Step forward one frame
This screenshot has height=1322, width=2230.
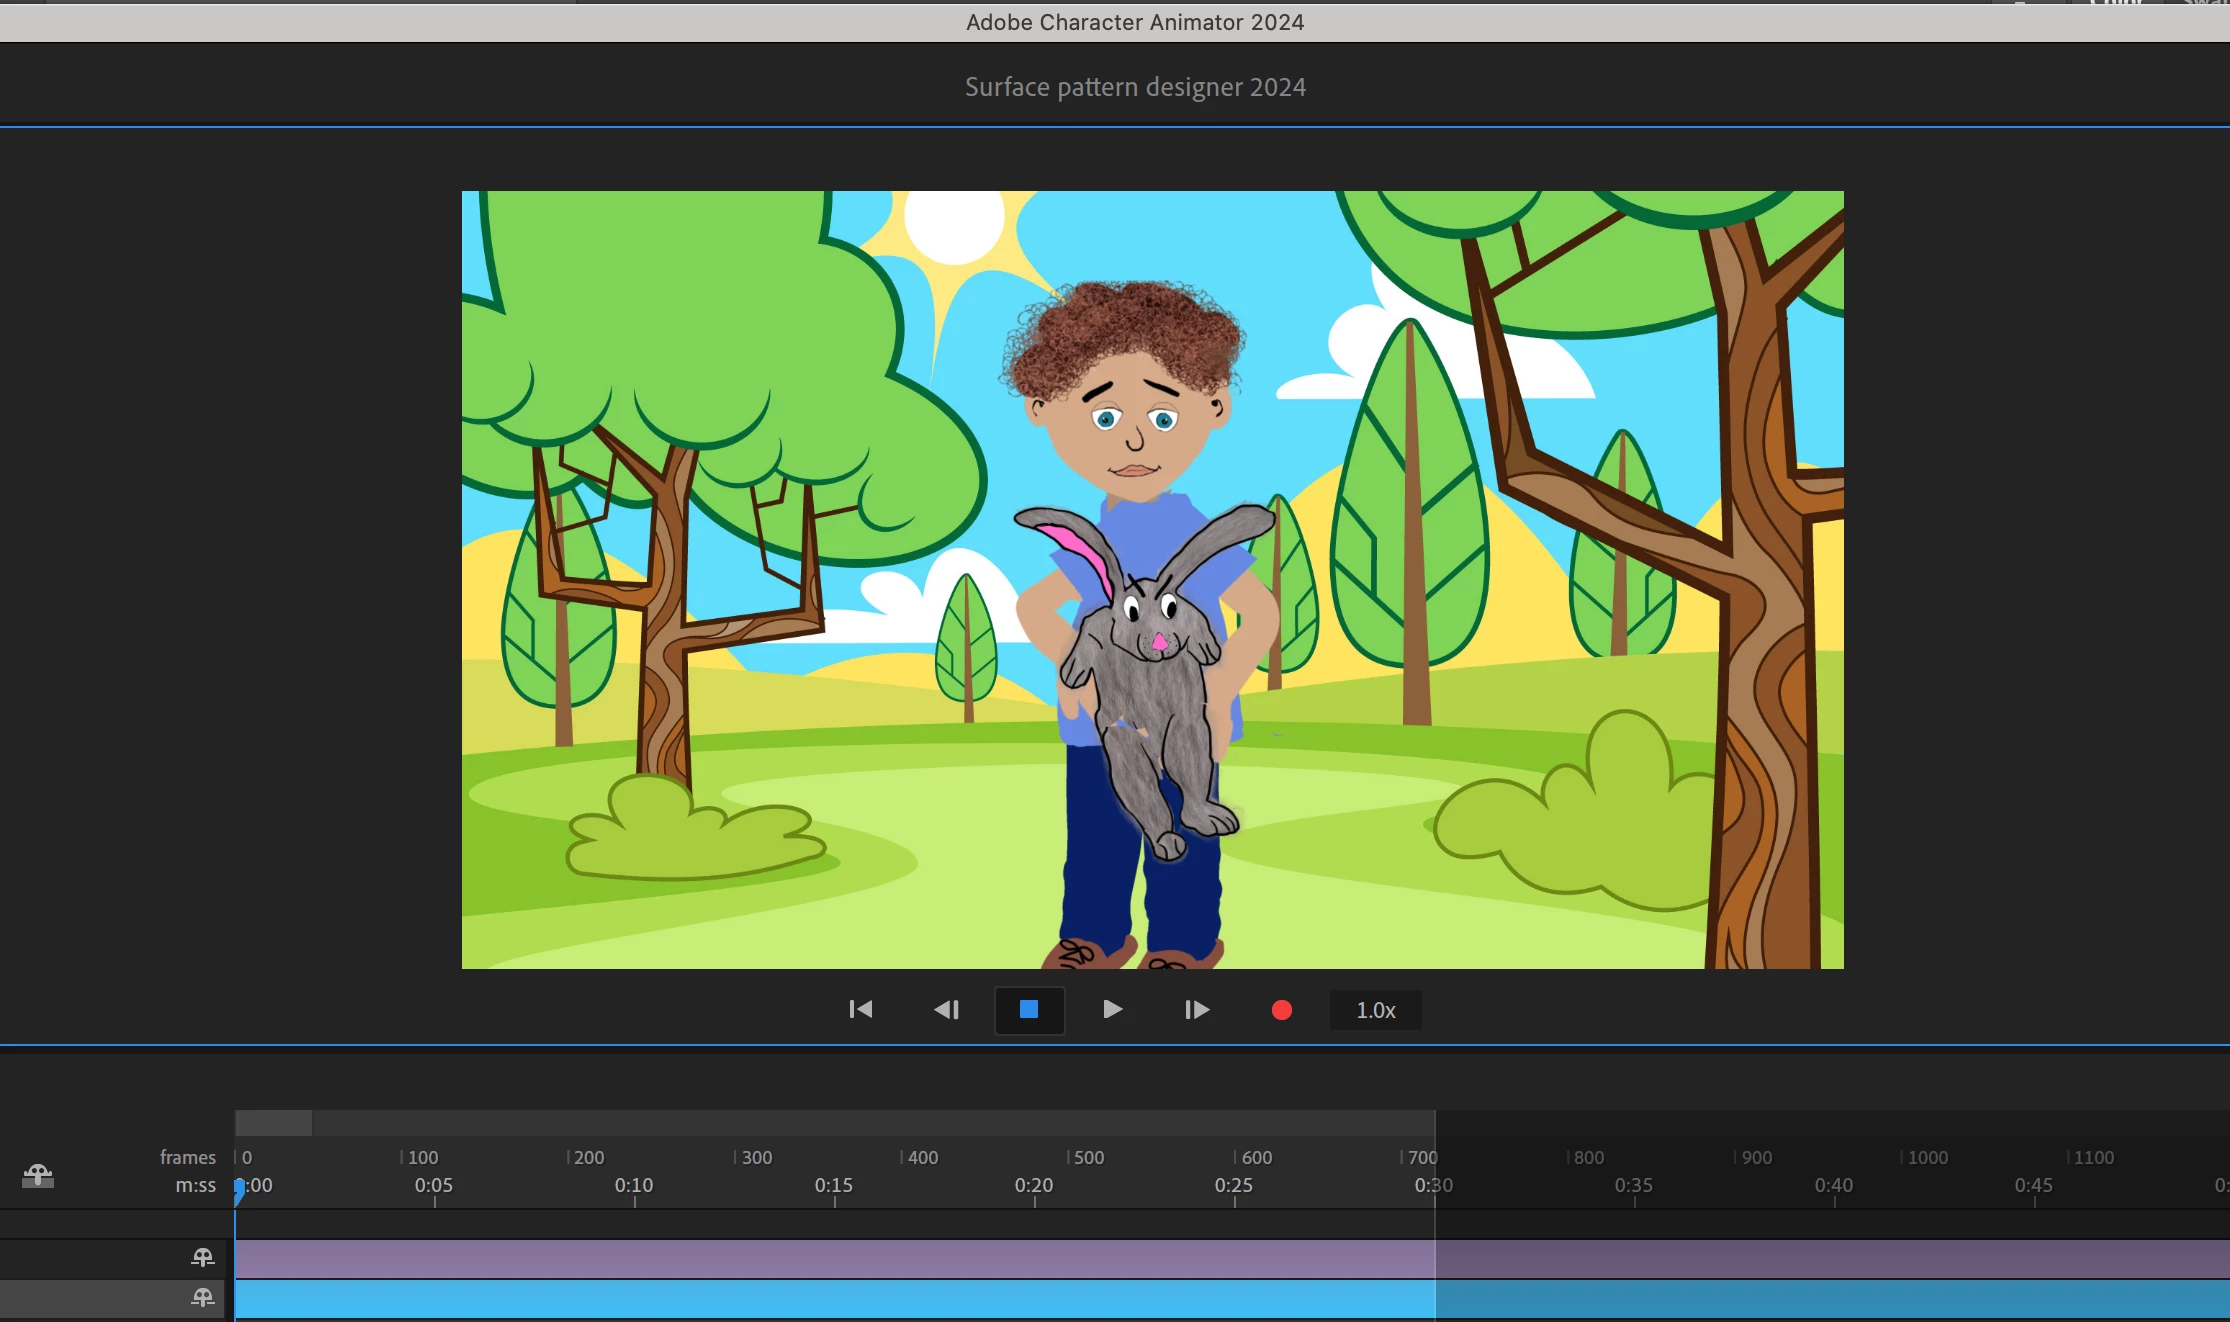pyautogui.click(x=1197, y=1010)
